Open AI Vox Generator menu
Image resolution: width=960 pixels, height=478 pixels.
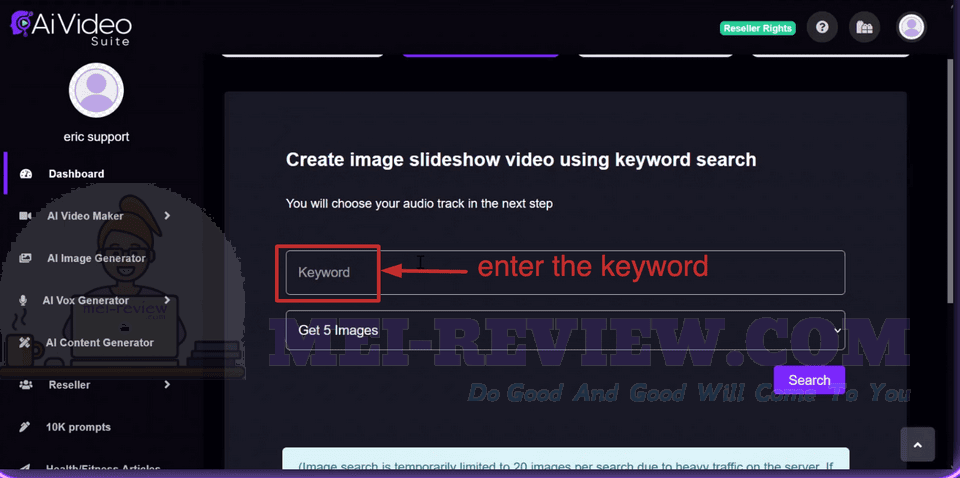(86, 301)
